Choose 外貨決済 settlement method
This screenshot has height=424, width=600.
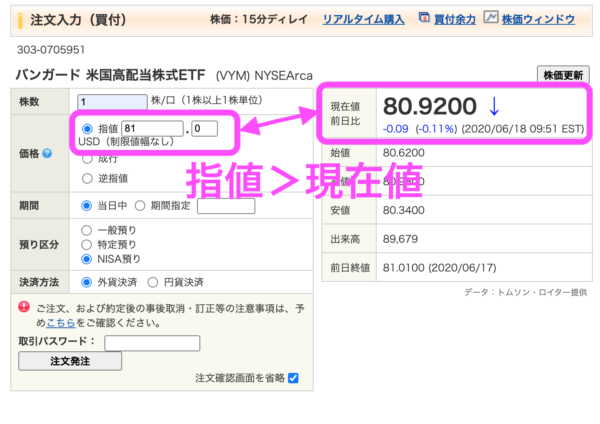pyautogui.click(x=86, y=282)
